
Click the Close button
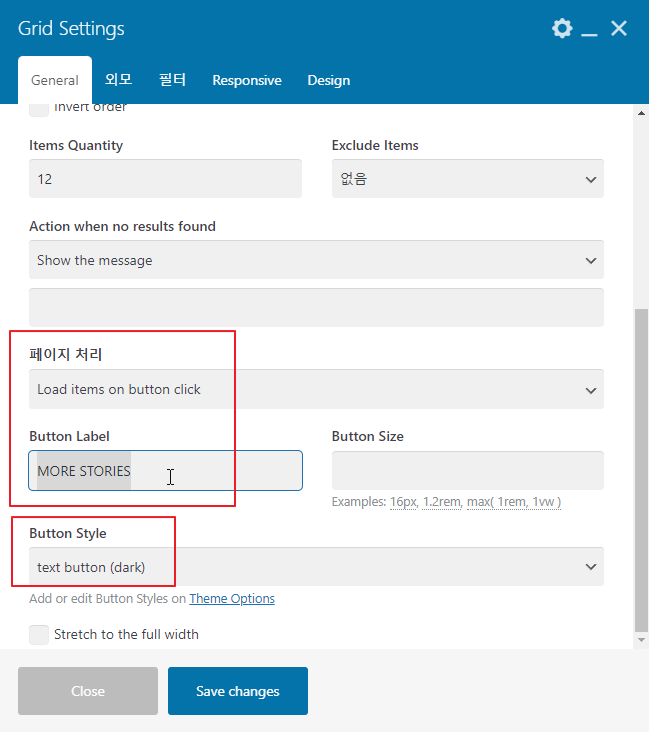point(88,691)
